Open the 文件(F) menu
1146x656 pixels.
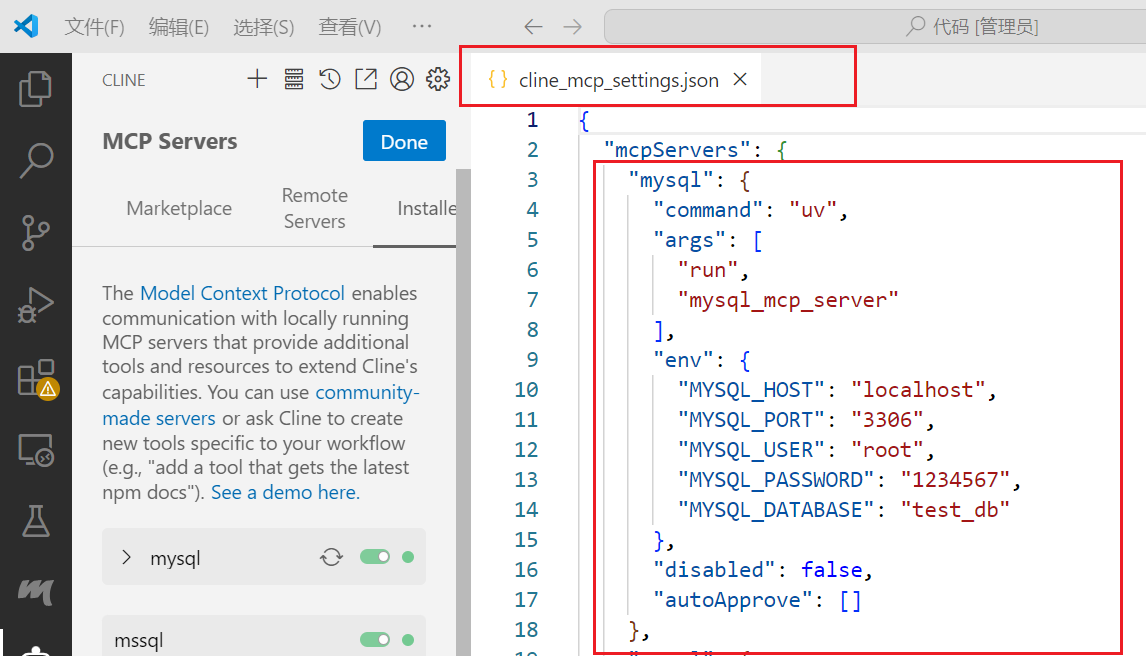[94, 27]
